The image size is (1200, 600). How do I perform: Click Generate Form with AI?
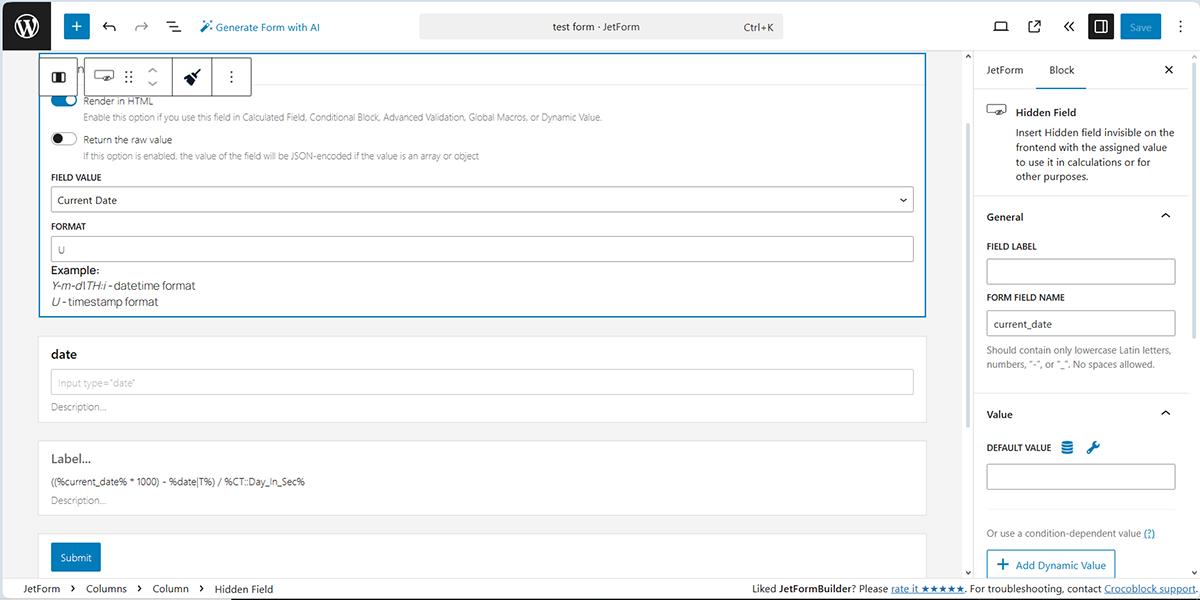pyautogui.click(x=260, y=27)
